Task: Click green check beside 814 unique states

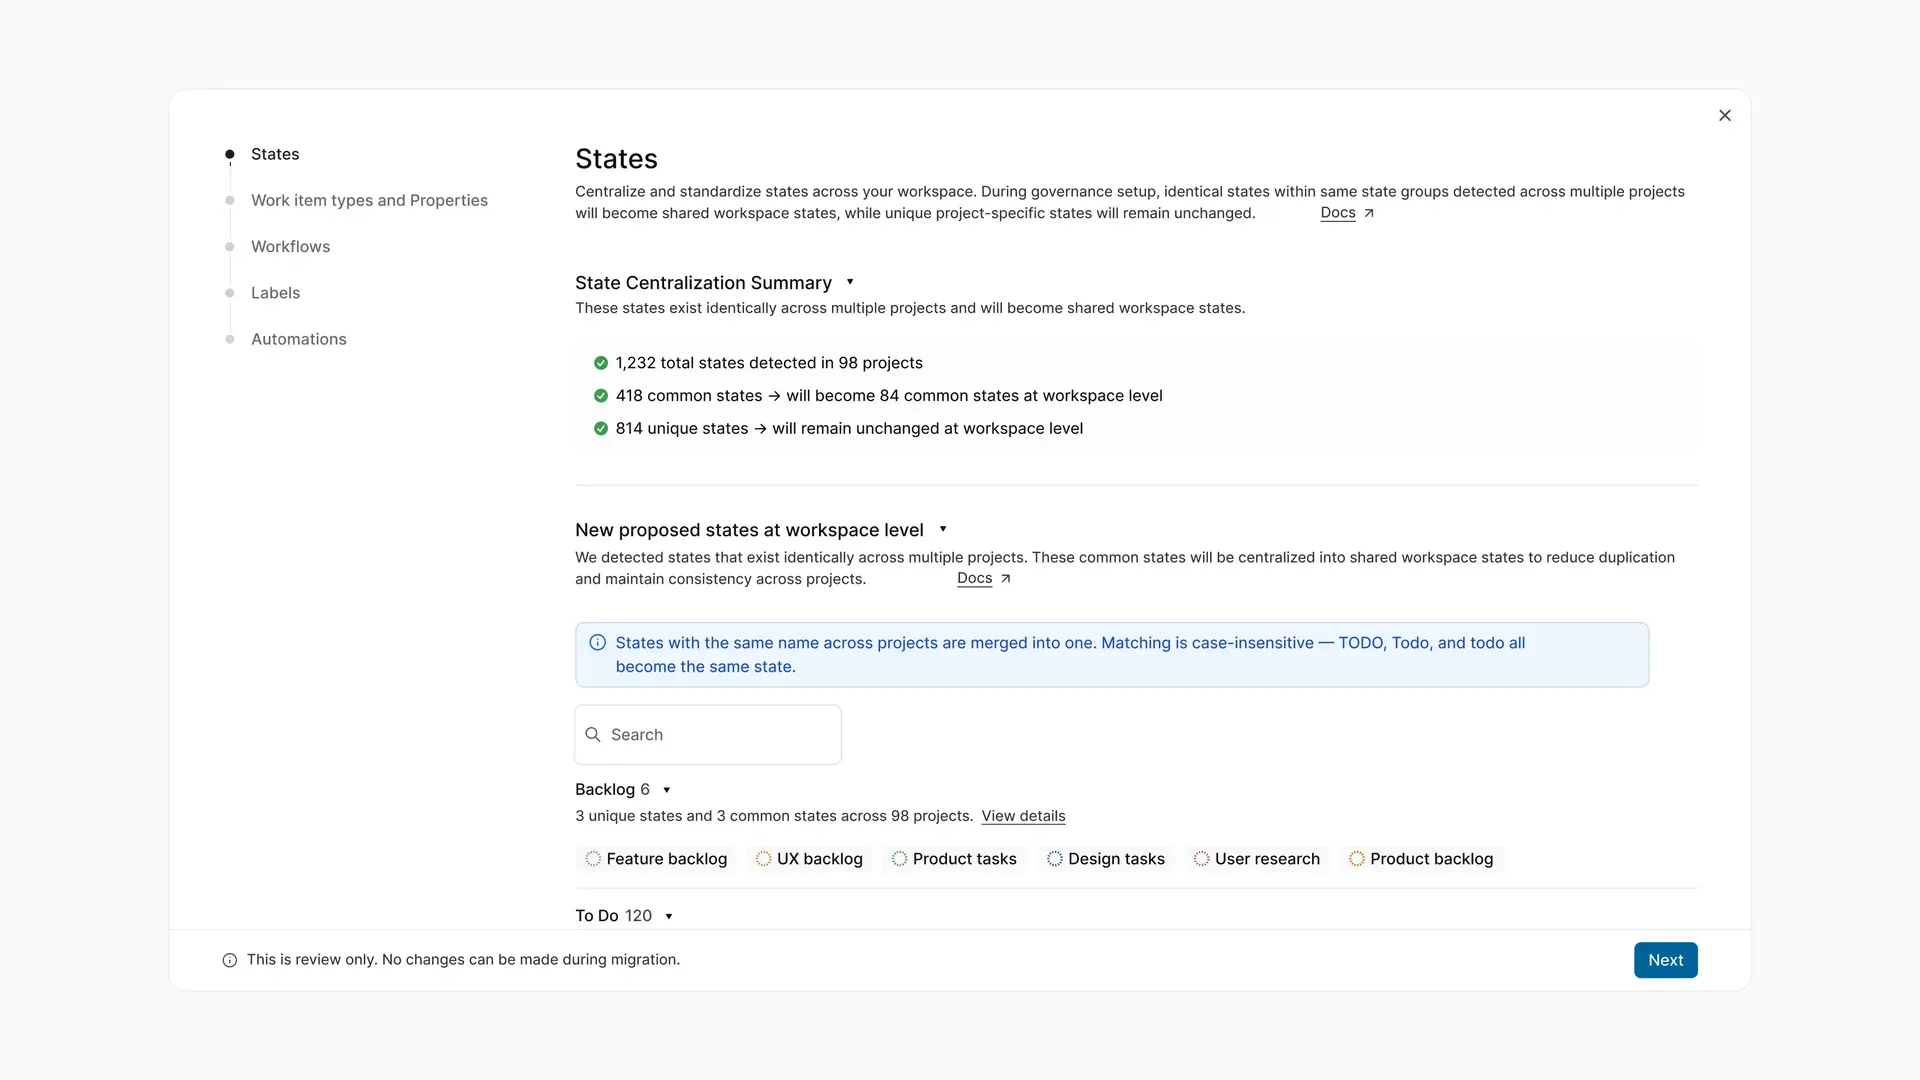Action: click(601, 429)
